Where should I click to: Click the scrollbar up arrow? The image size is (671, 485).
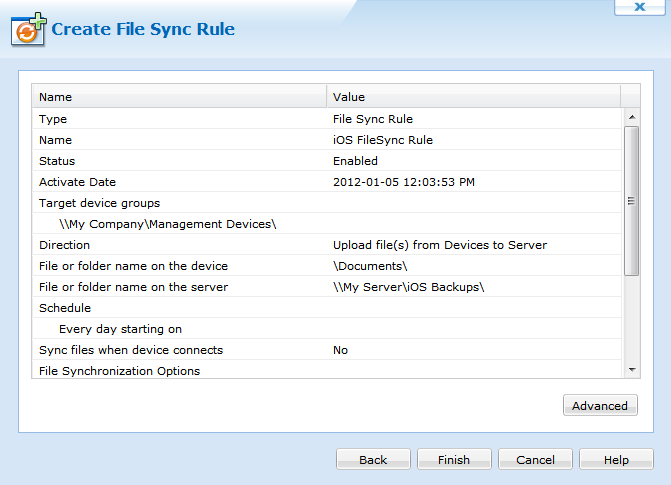point(631,116)
